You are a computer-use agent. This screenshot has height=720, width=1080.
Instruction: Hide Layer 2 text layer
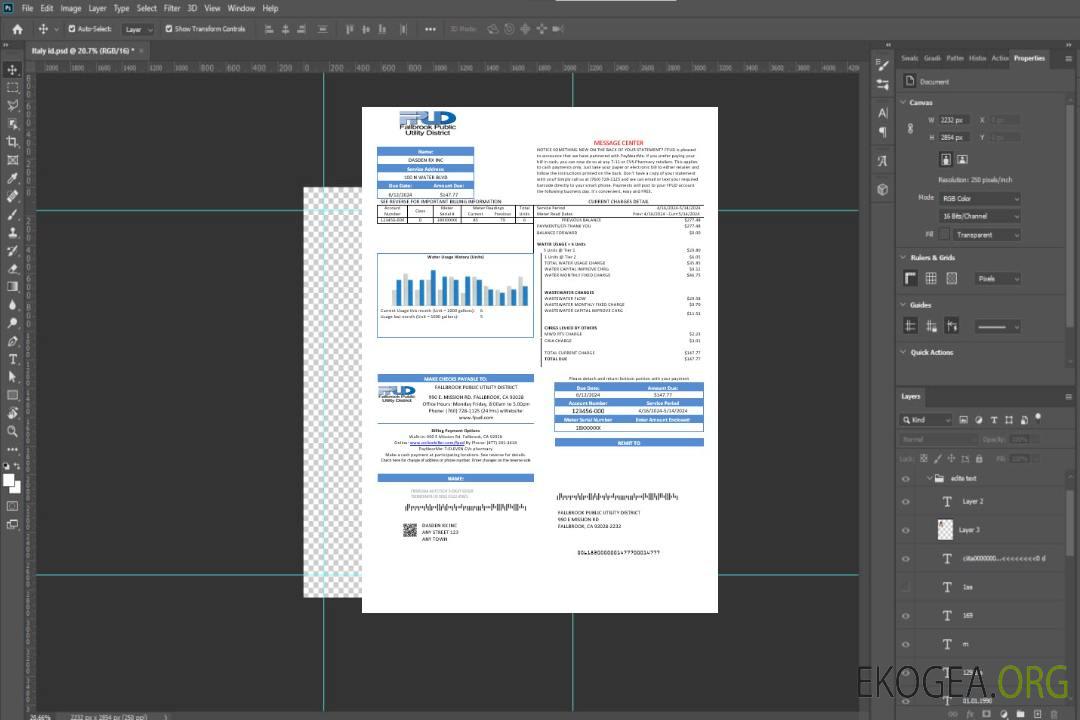[x=906, y=502]
